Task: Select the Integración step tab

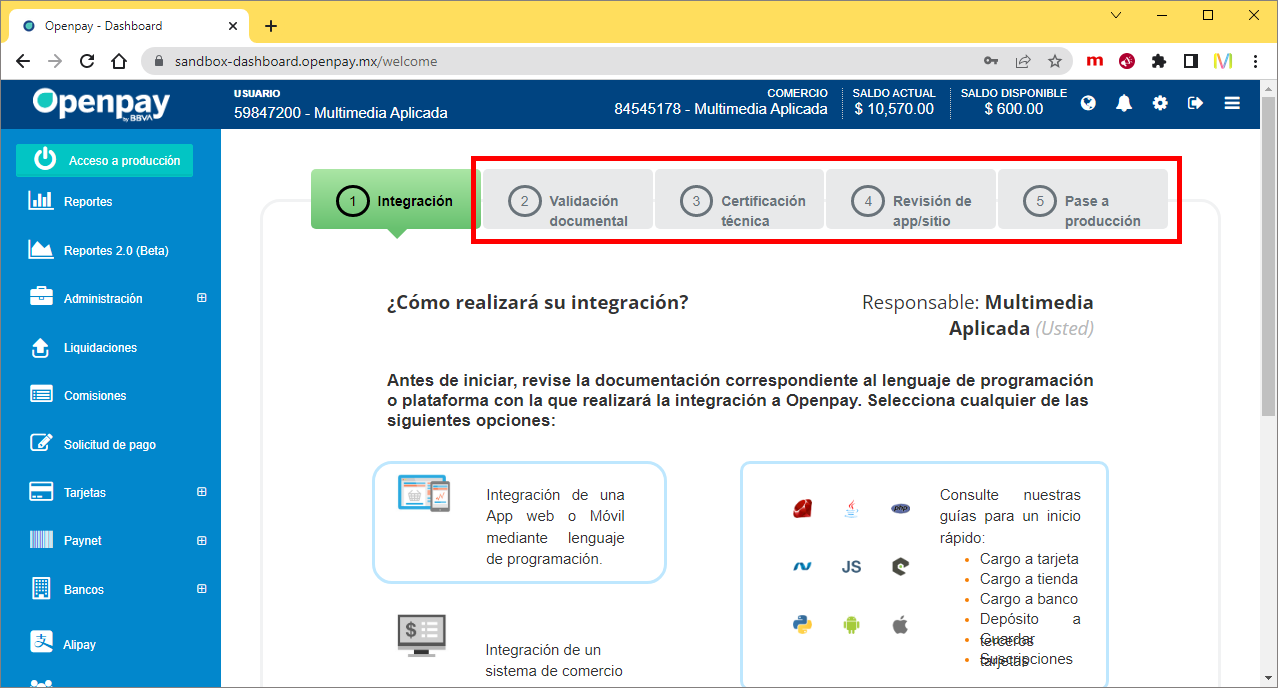Action: pyautogui.click(x=396, y=200)
